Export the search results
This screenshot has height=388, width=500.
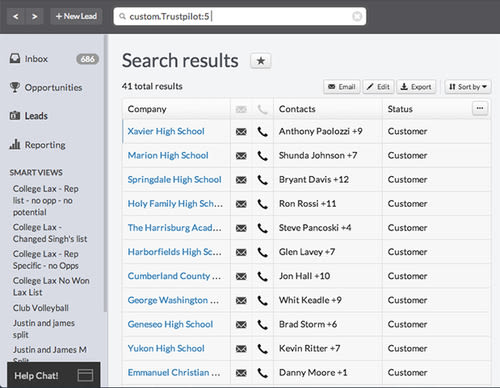[x=416, y=87]
